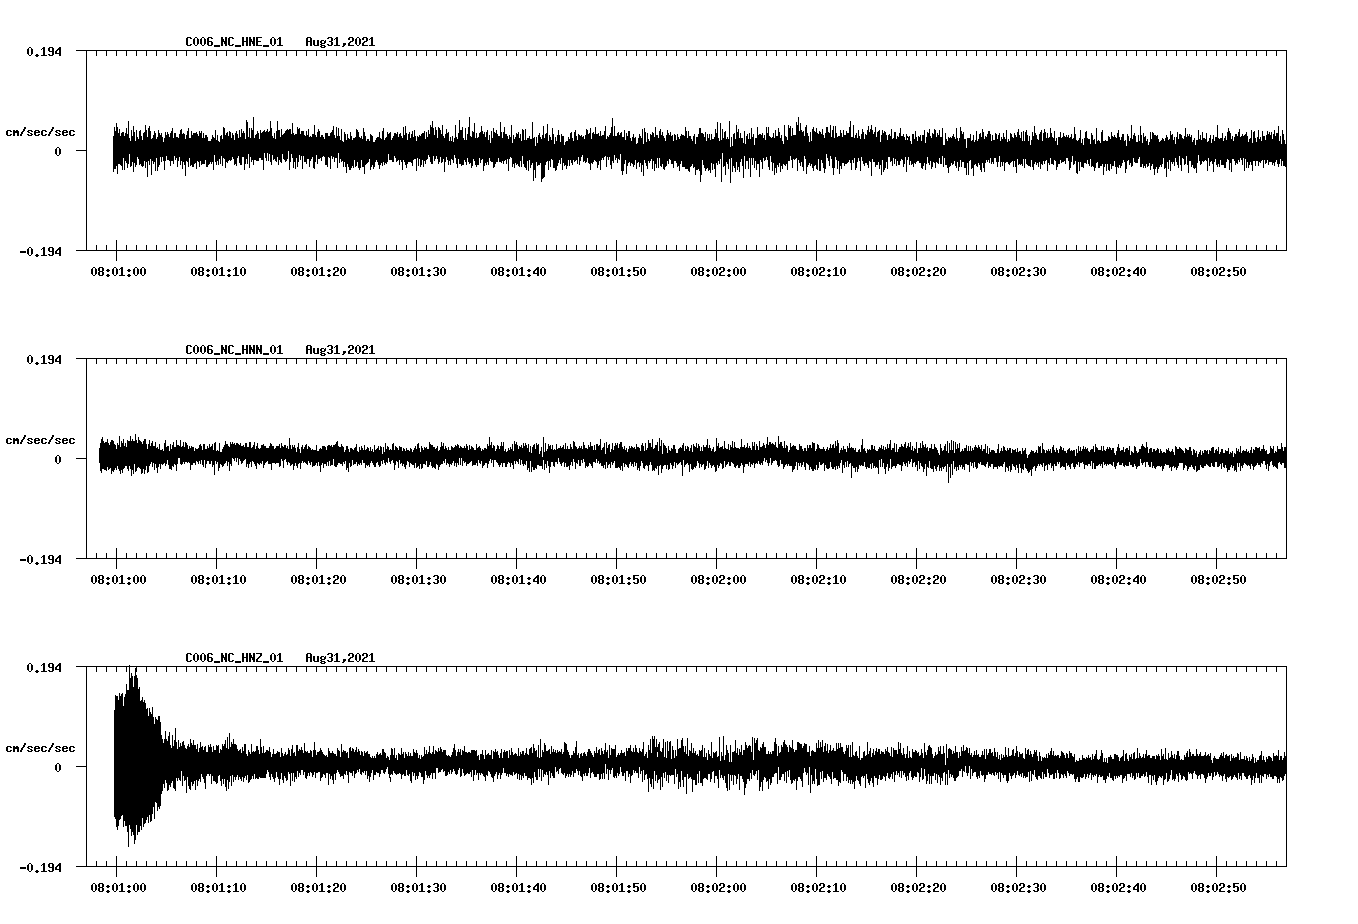1358x924 pixels.
Task: Click 08:01:20 on the HNE time axis
Action: click(x=318, y=272)
